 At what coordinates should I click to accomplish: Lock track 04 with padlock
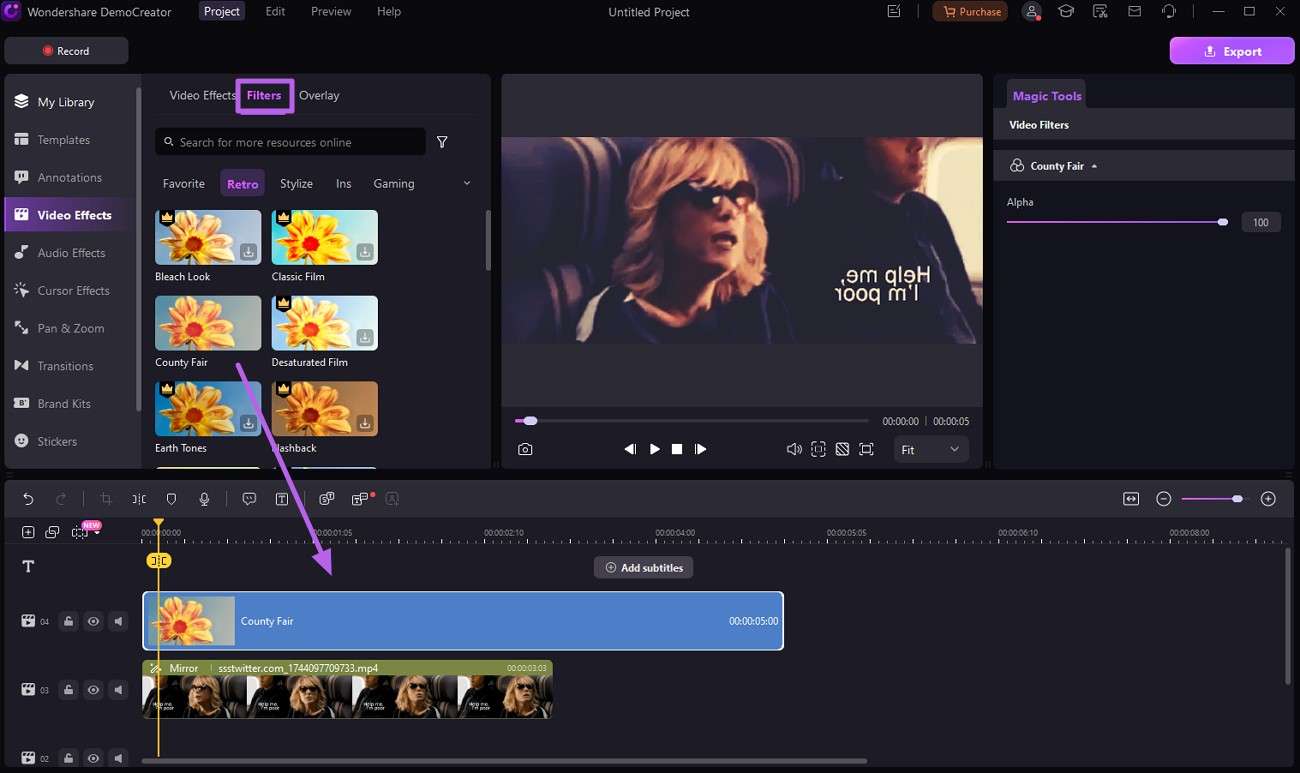(68, 621)
